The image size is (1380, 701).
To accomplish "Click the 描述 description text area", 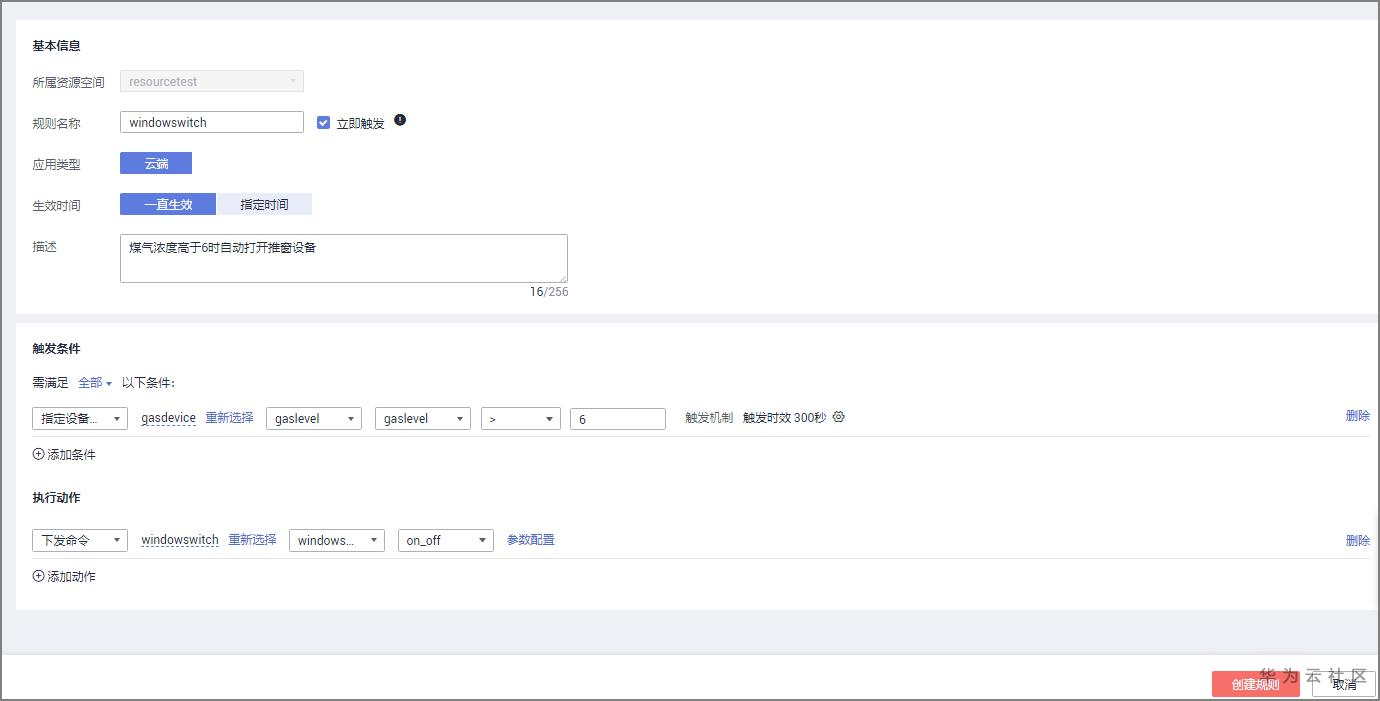I will coord(344,258).
